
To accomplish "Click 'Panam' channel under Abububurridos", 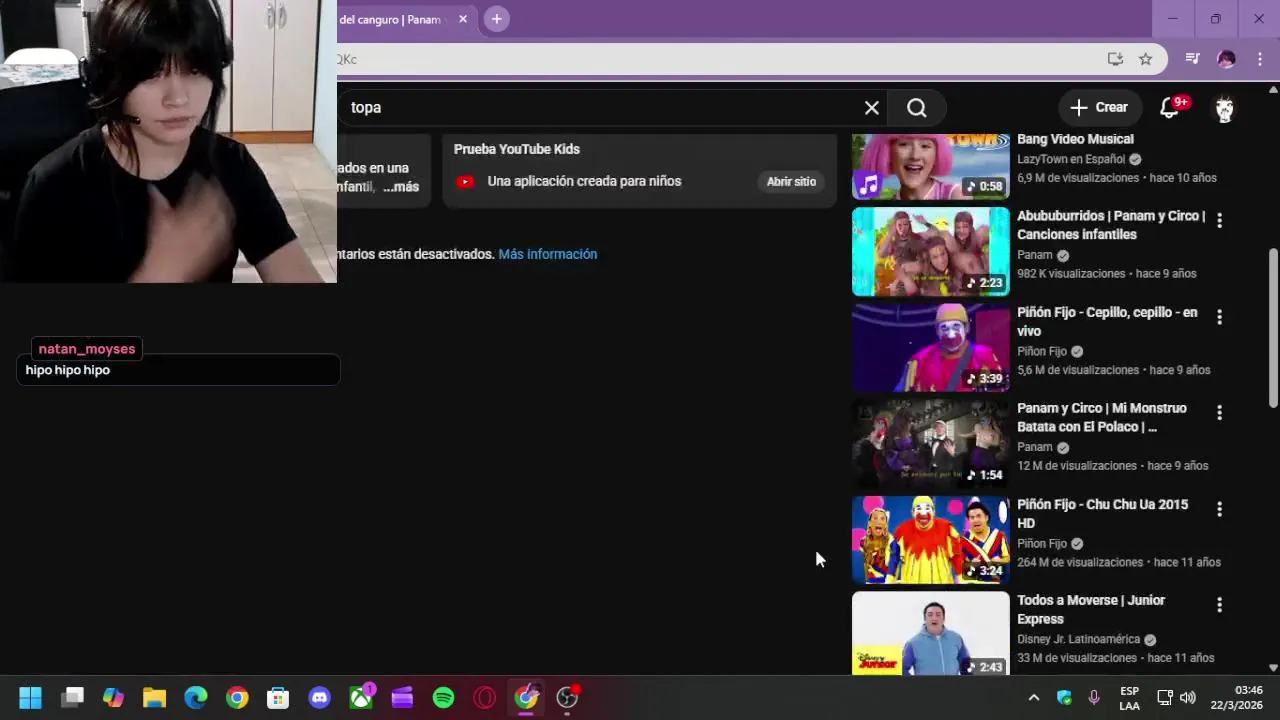I will point(1035,255).
